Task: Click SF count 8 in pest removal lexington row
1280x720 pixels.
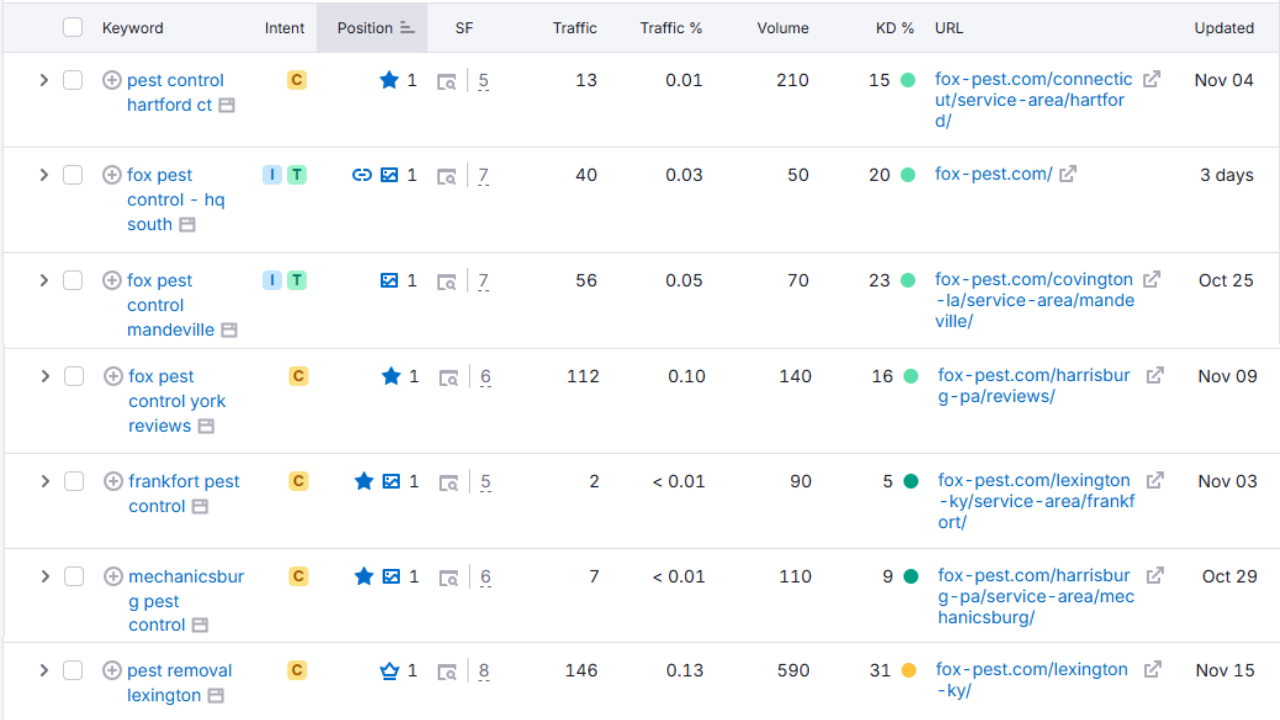Action: (484, 671)
